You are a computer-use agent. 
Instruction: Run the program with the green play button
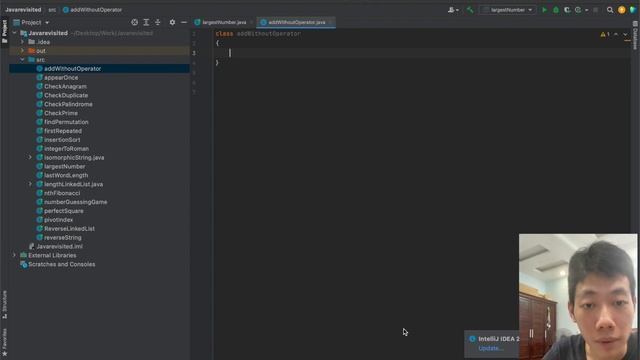[544, 10]
